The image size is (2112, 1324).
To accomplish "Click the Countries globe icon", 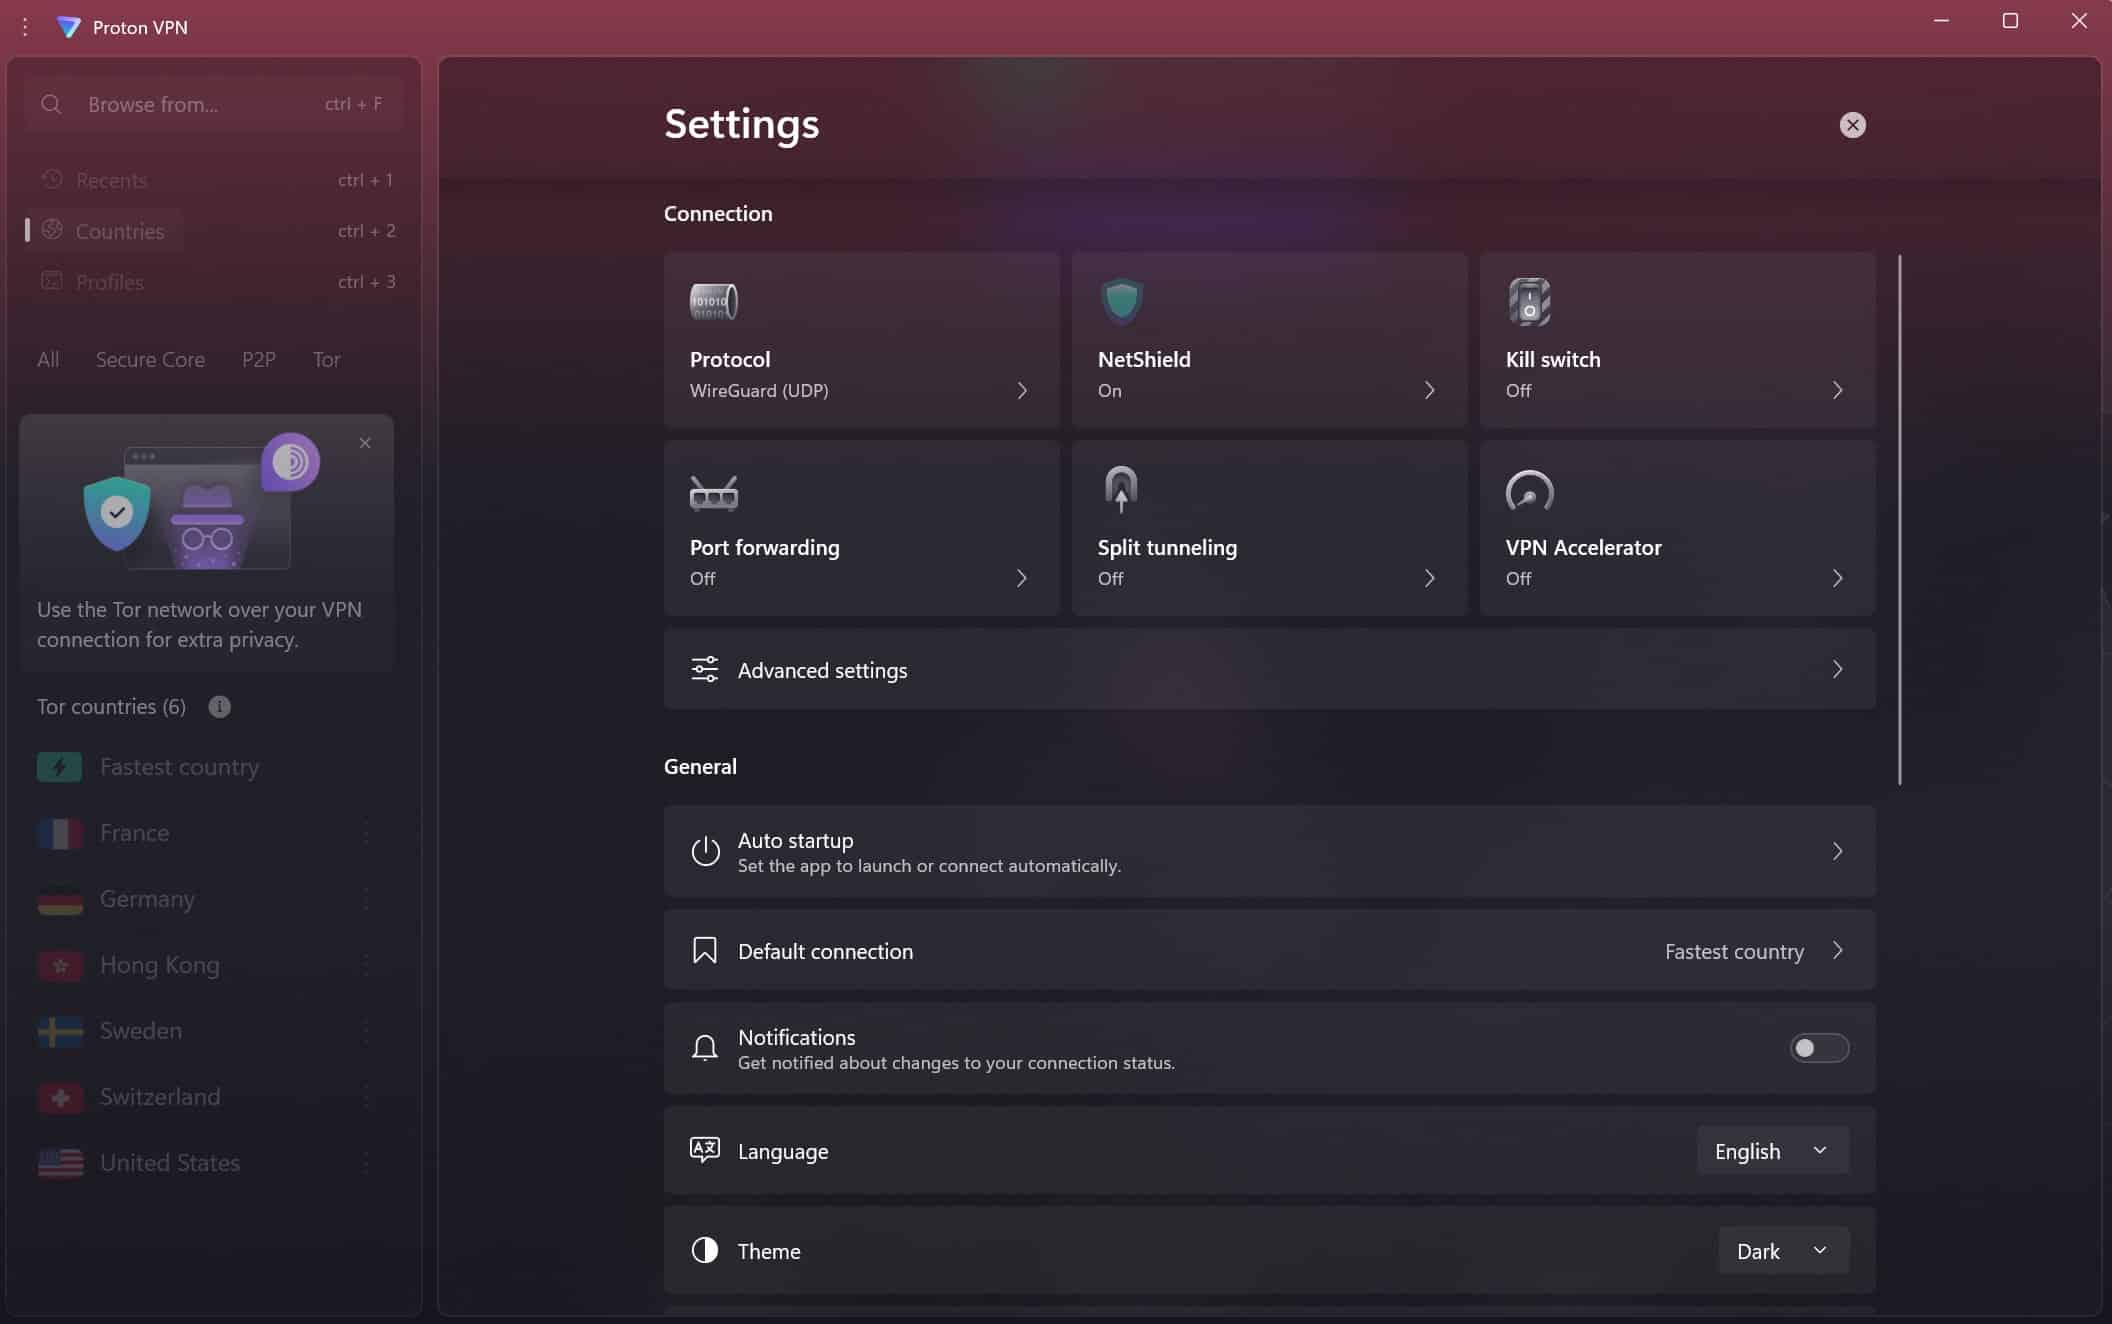I will (52, 230).
